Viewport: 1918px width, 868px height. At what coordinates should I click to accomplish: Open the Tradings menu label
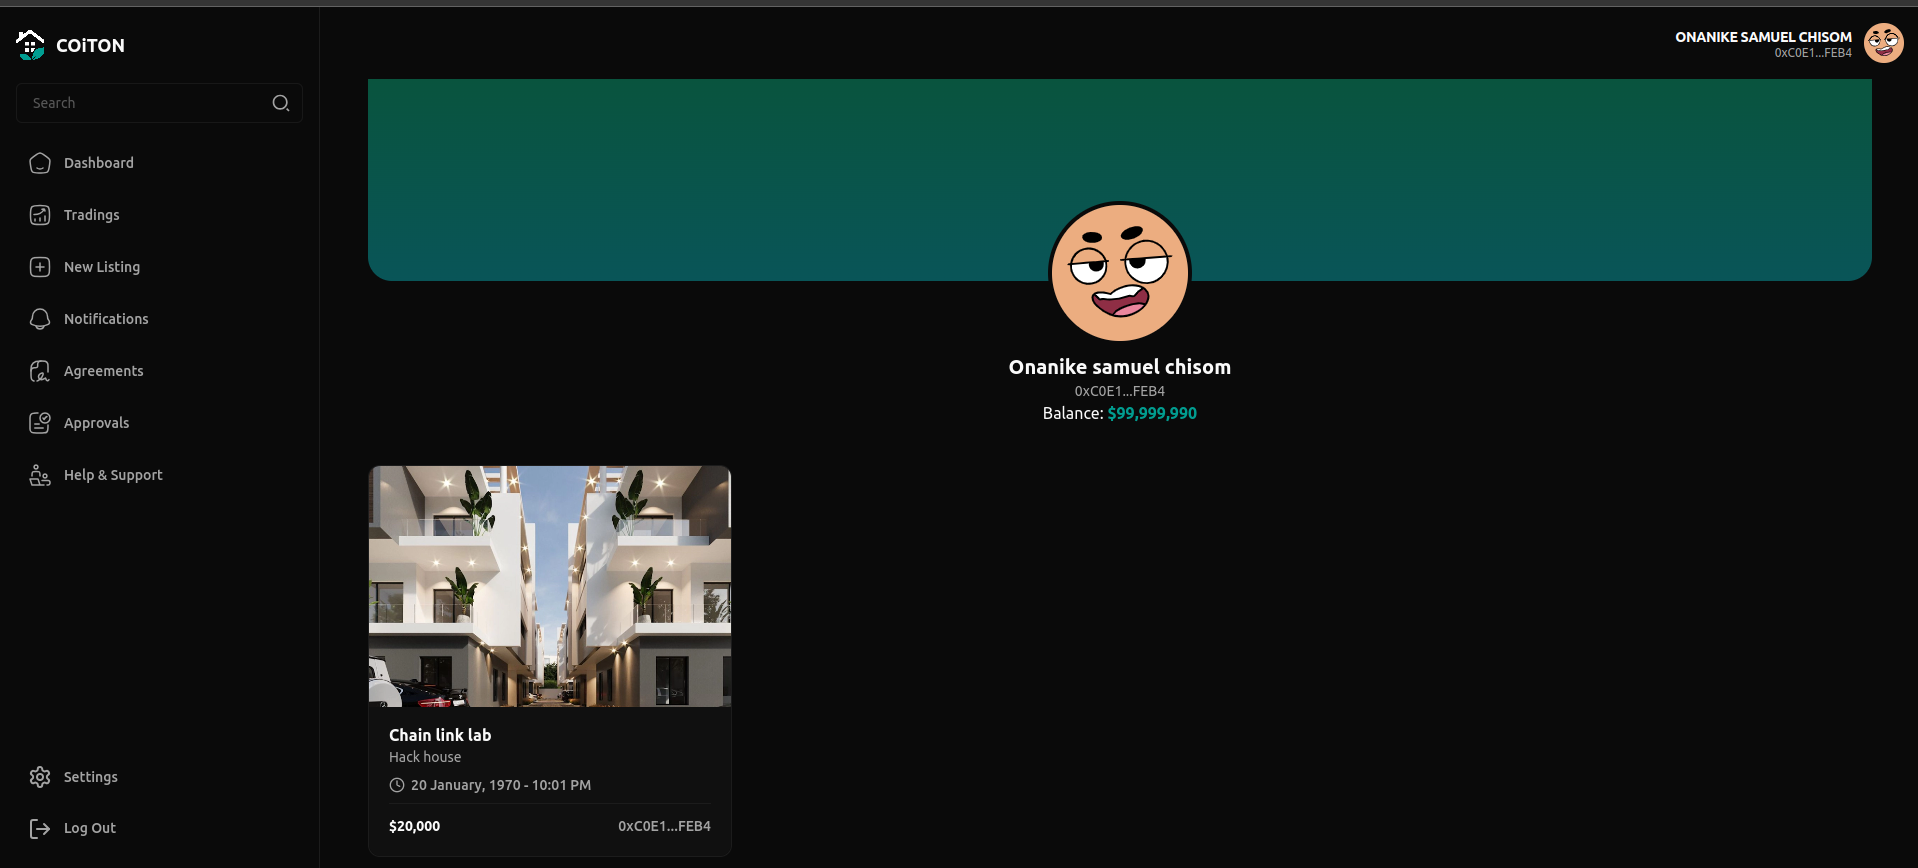[x=92, y=215]
